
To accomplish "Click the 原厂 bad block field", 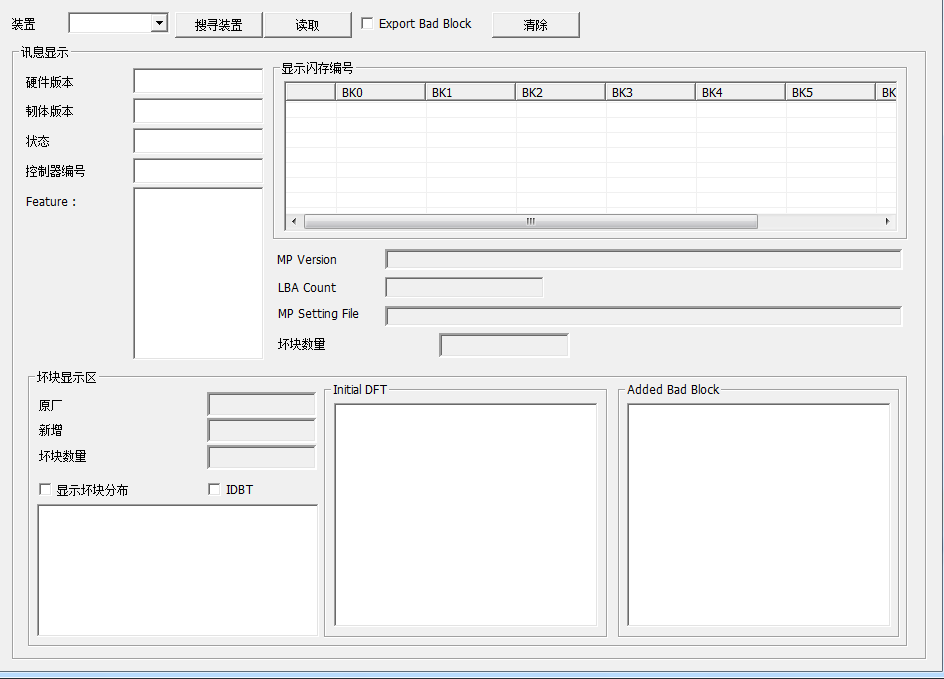I will pos(261,405).
